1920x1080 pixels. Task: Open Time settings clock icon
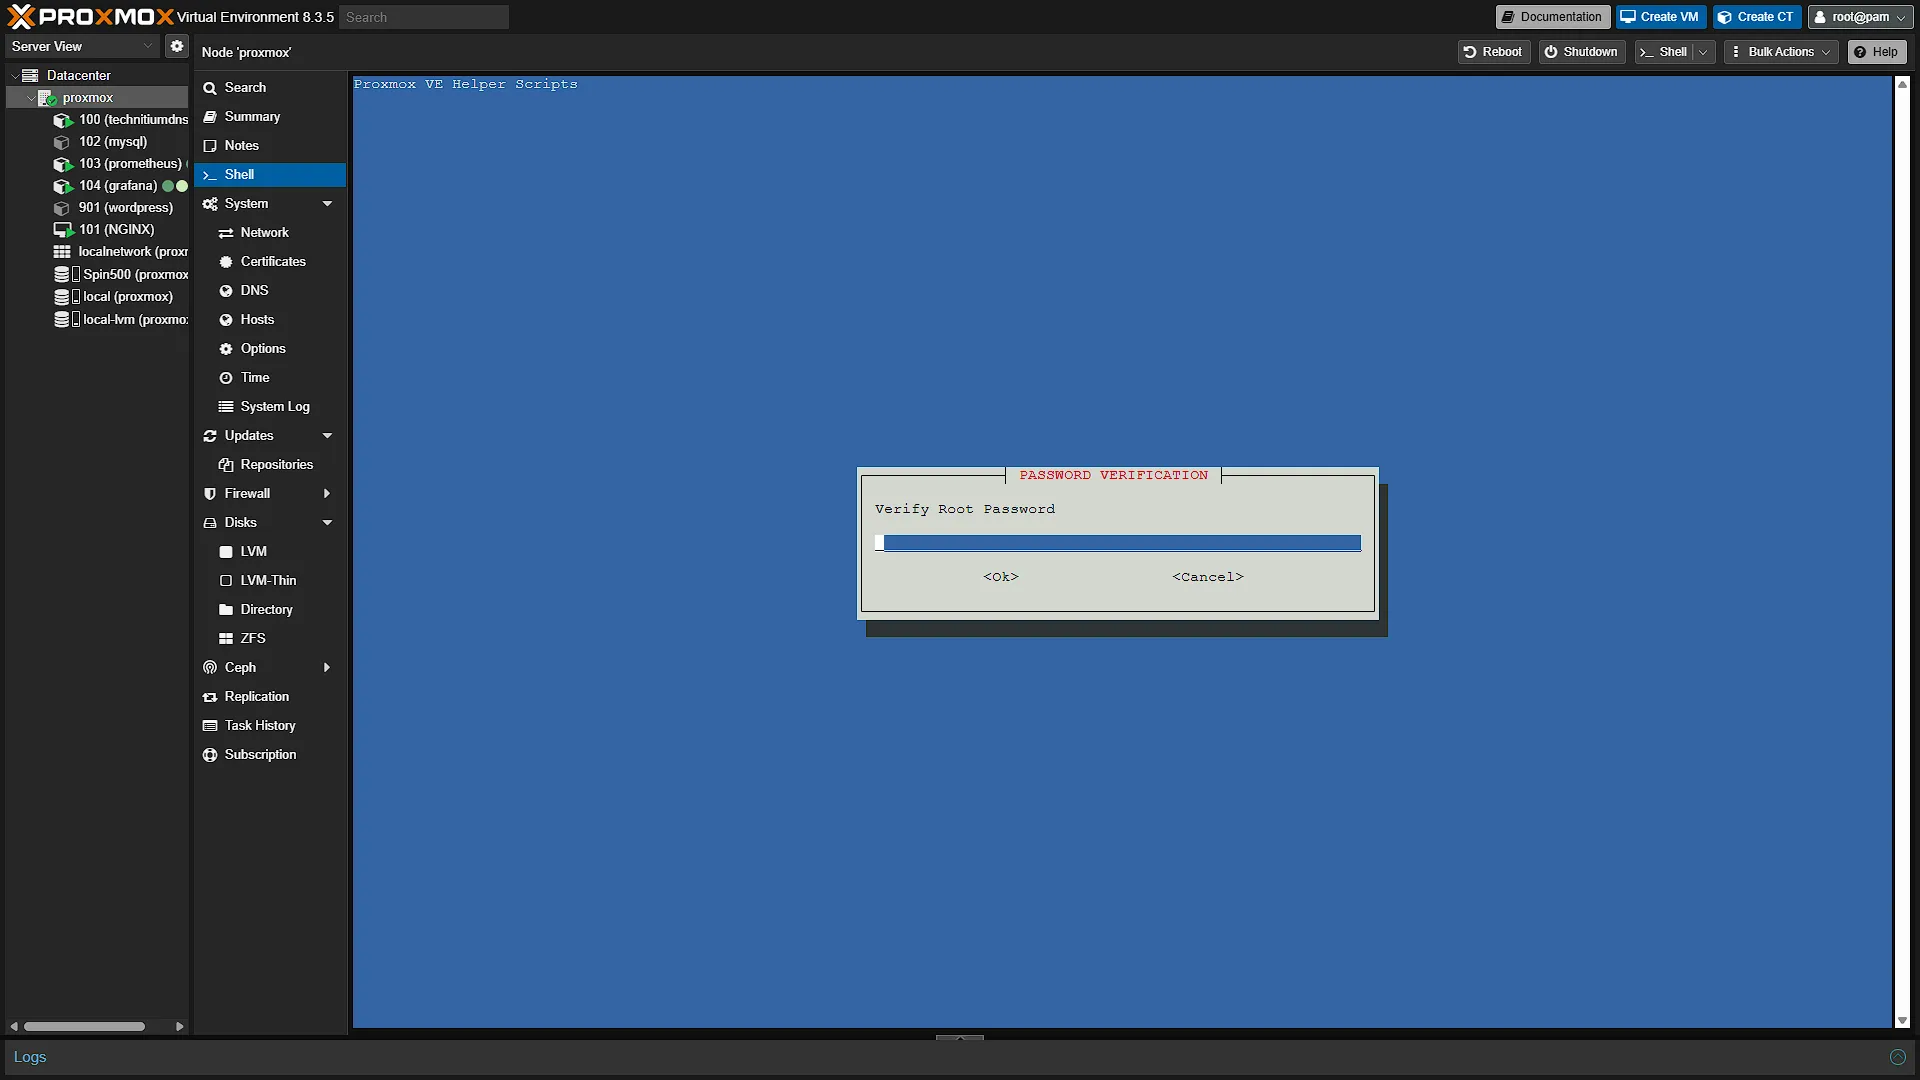pos(226,378)
